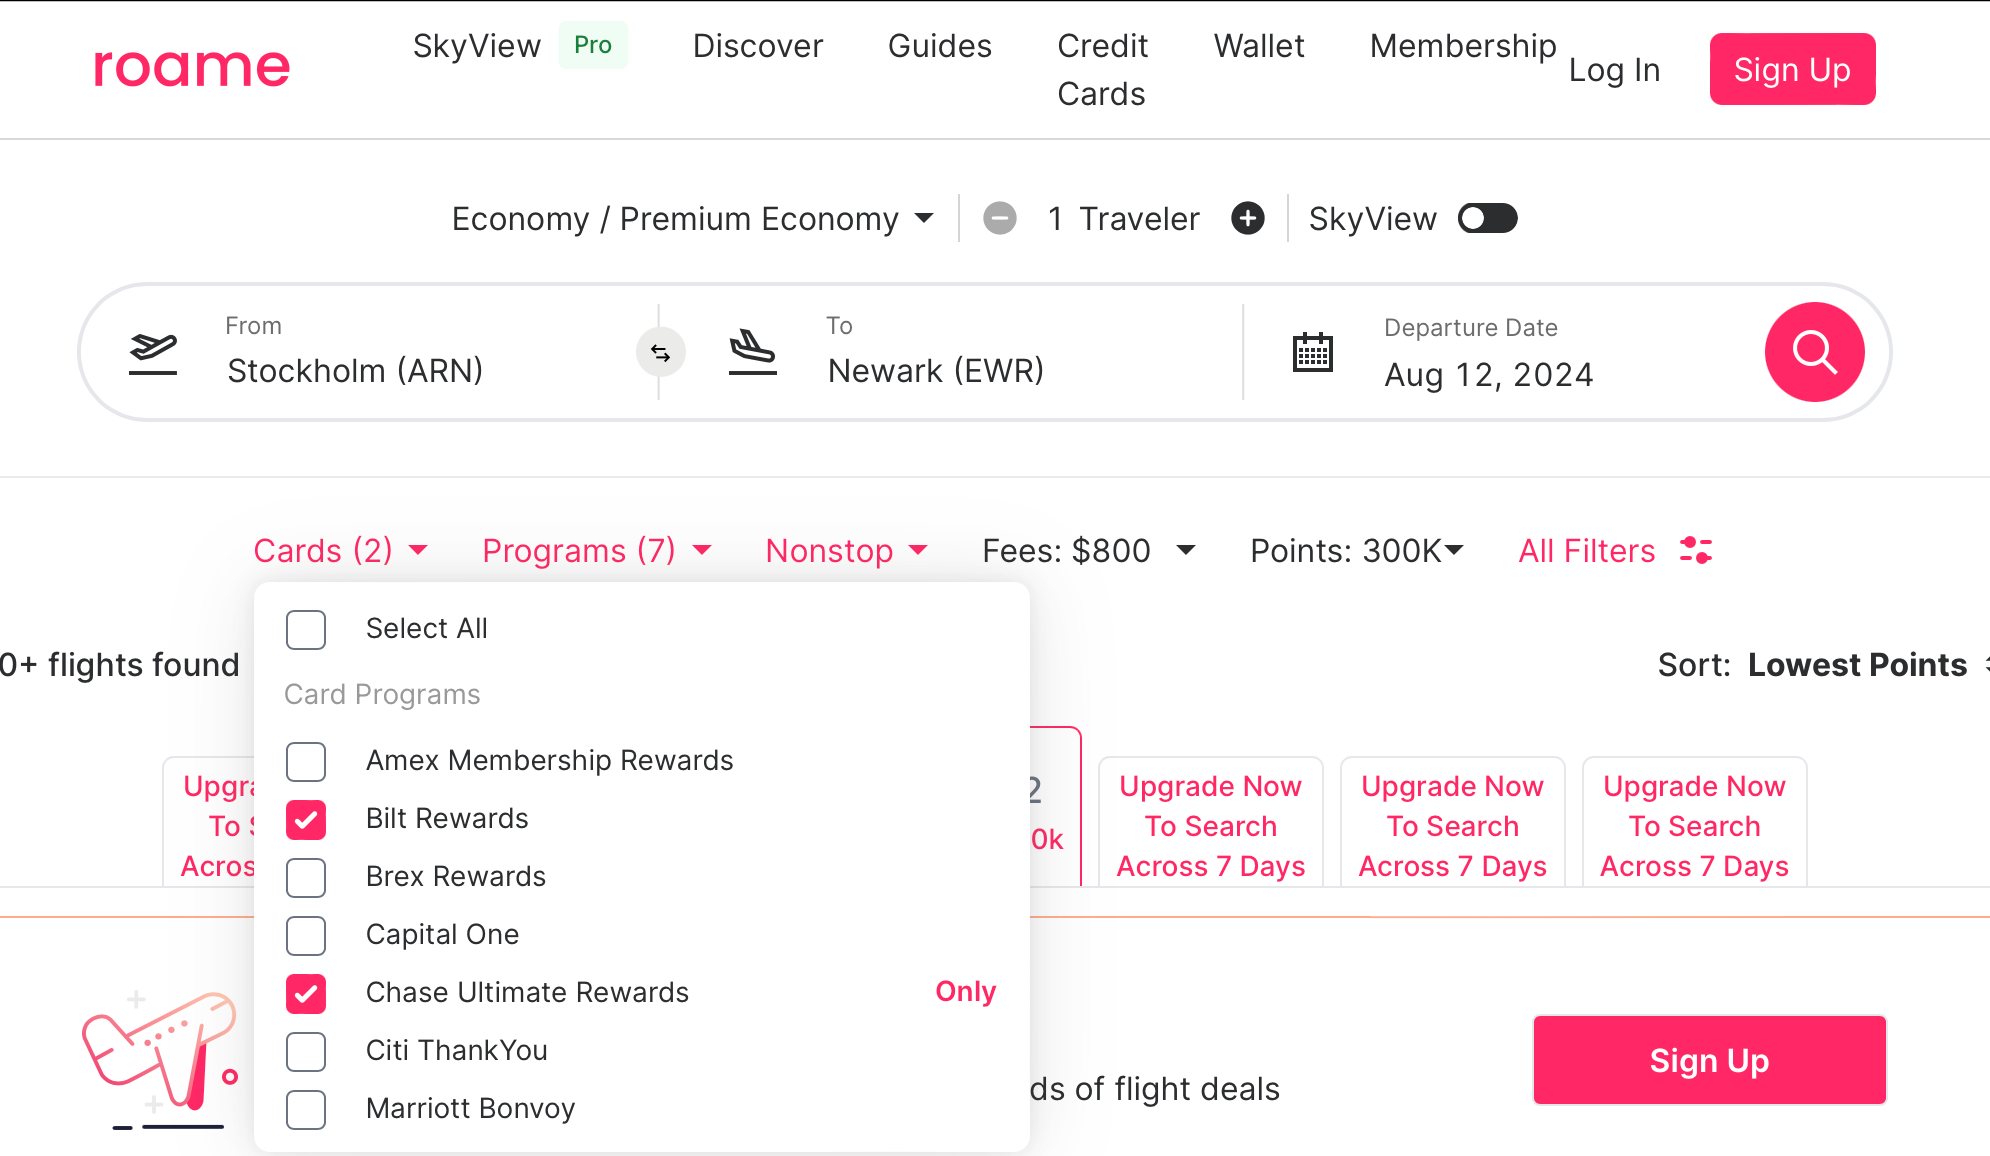Screen dimensions: 1990x1156
Task: Click the Log In link
Action: click(x=1614, y=70)
